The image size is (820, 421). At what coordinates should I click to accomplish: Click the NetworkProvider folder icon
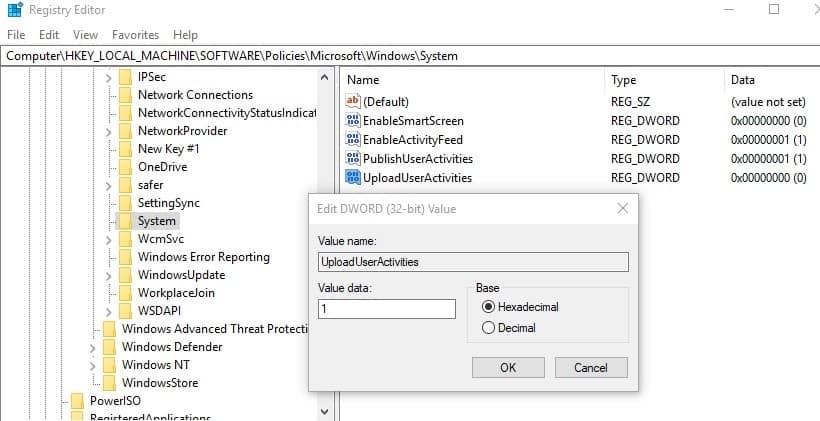click(x=125, y=131)
